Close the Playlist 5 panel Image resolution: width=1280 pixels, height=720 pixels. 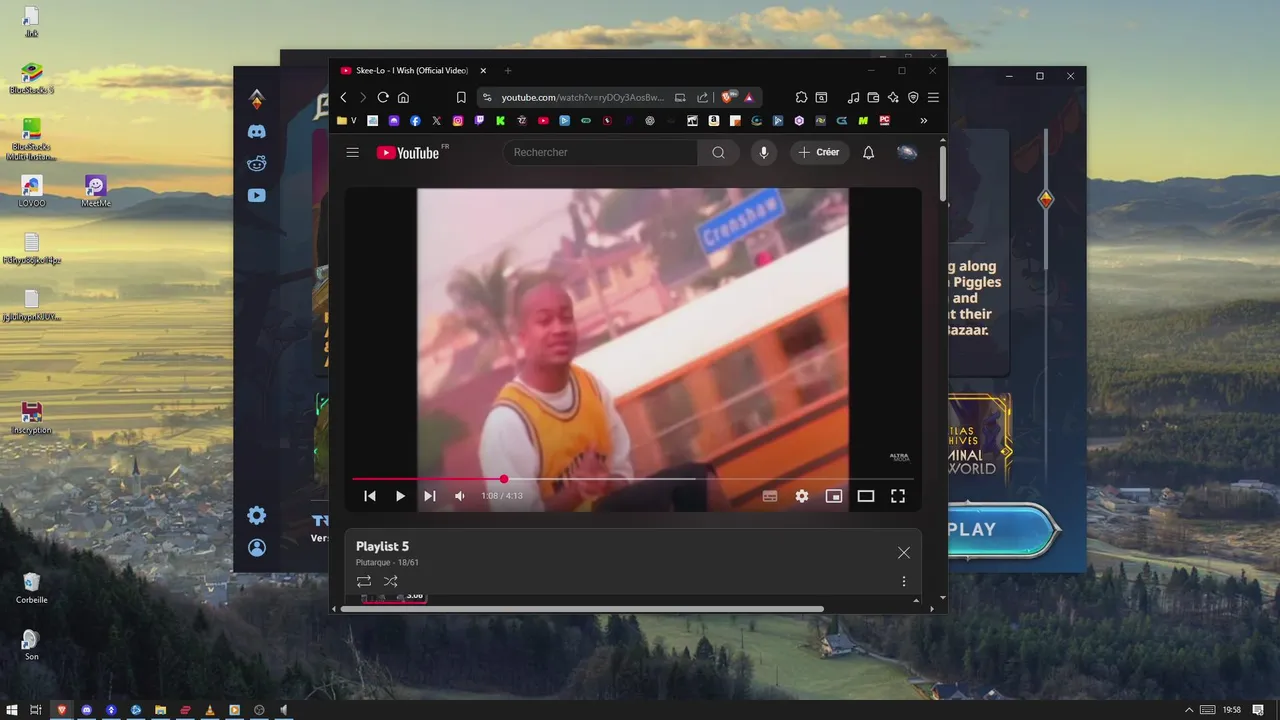coord(904,553)
